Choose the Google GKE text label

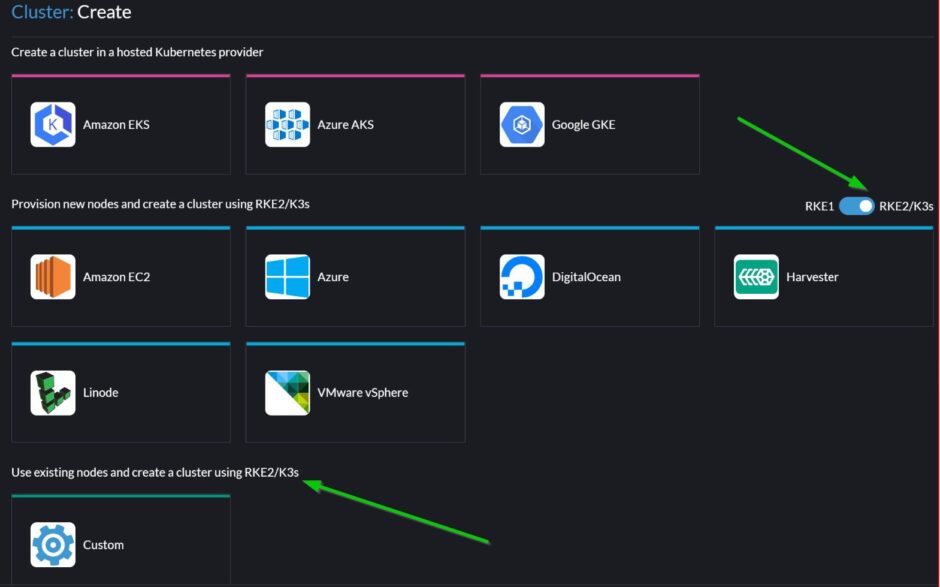[583, 125]
